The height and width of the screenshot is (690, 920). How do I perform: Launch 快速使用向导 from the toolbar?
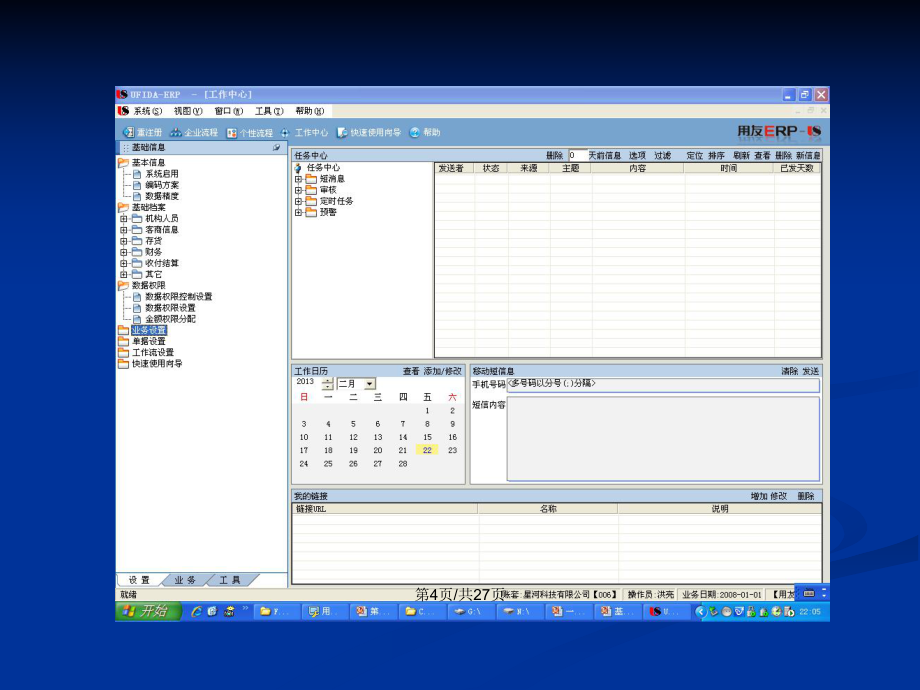click(342, 132)
